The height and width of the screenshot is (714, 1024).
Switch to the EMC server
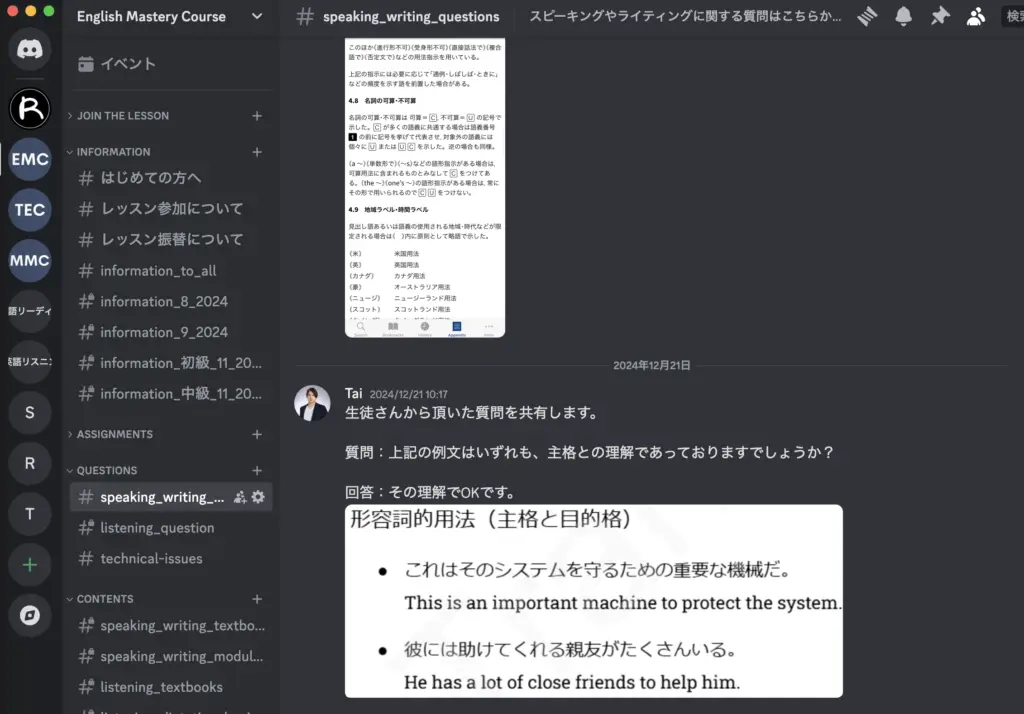click(30, 159)
